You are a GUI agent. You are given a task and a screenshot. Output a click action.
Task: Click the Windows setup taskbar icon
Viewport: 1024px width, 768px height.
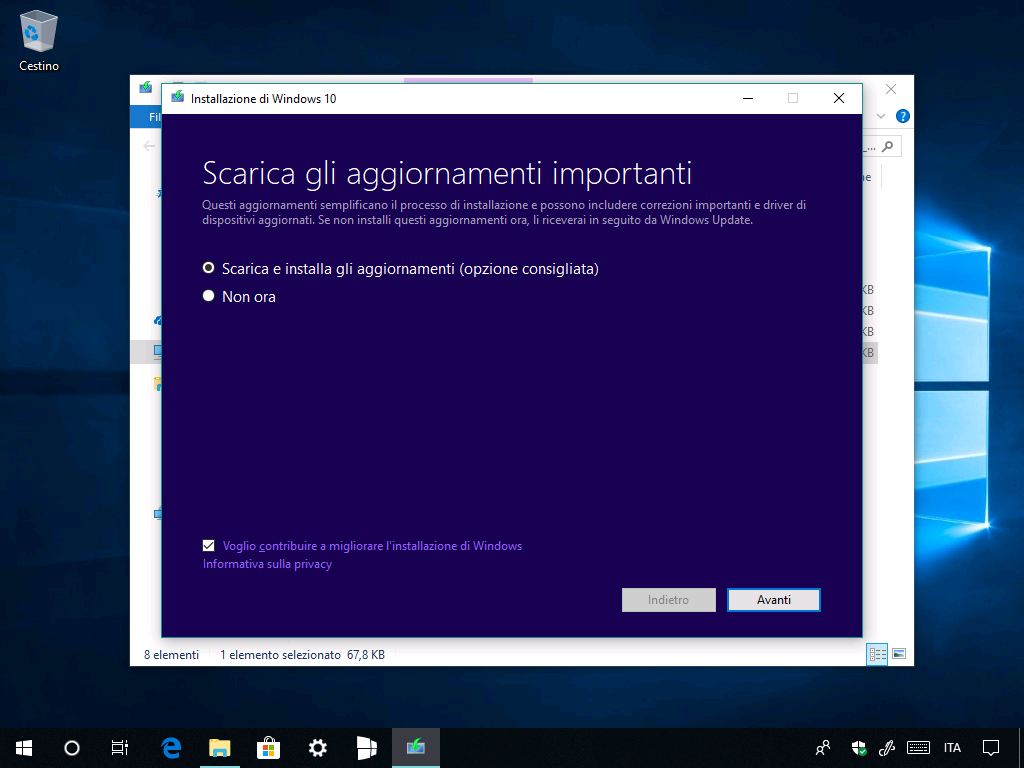(x=415, y=748)
